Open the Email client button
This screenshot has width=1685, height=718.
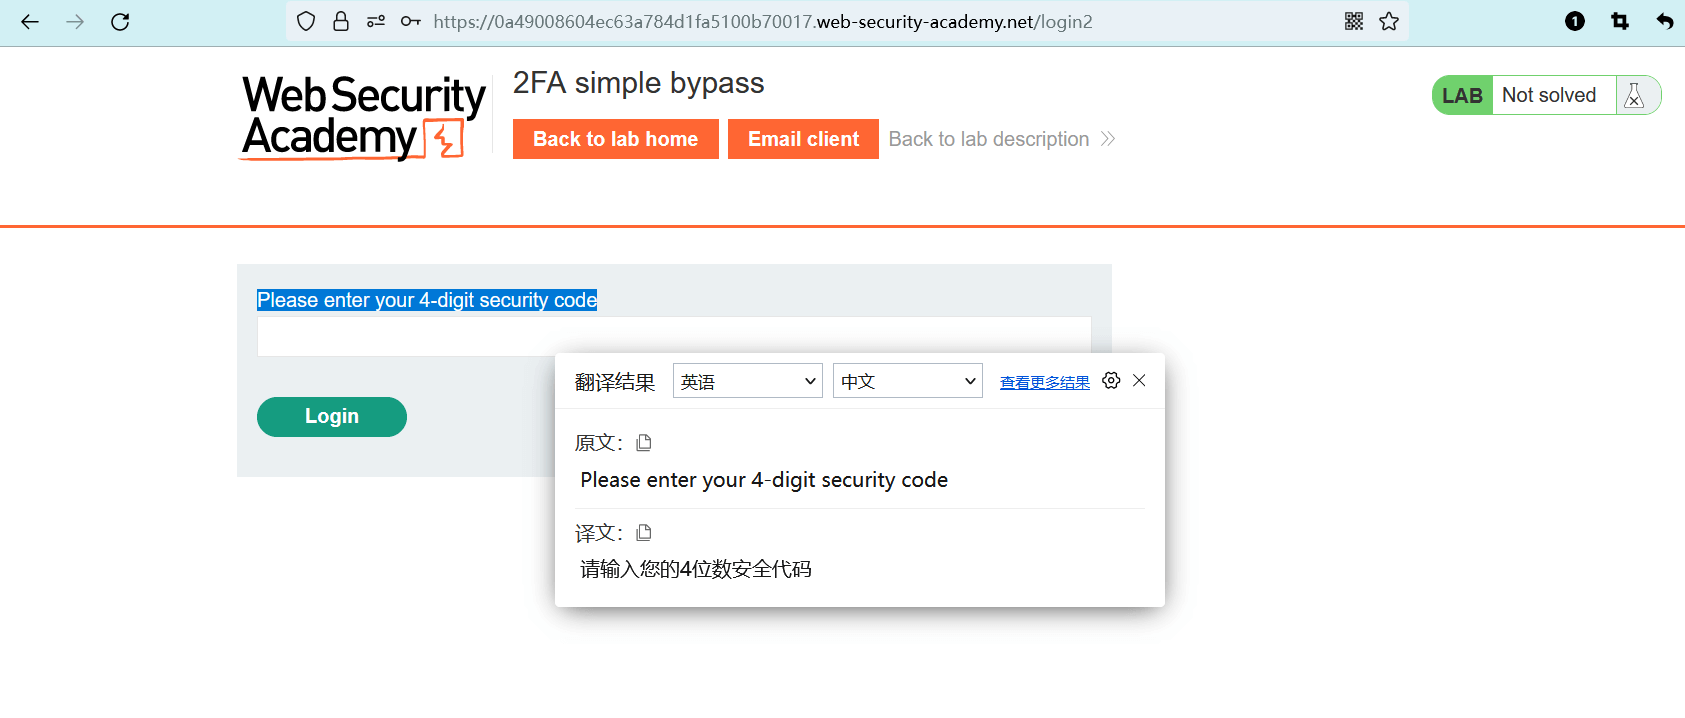(x=803, y=139)
